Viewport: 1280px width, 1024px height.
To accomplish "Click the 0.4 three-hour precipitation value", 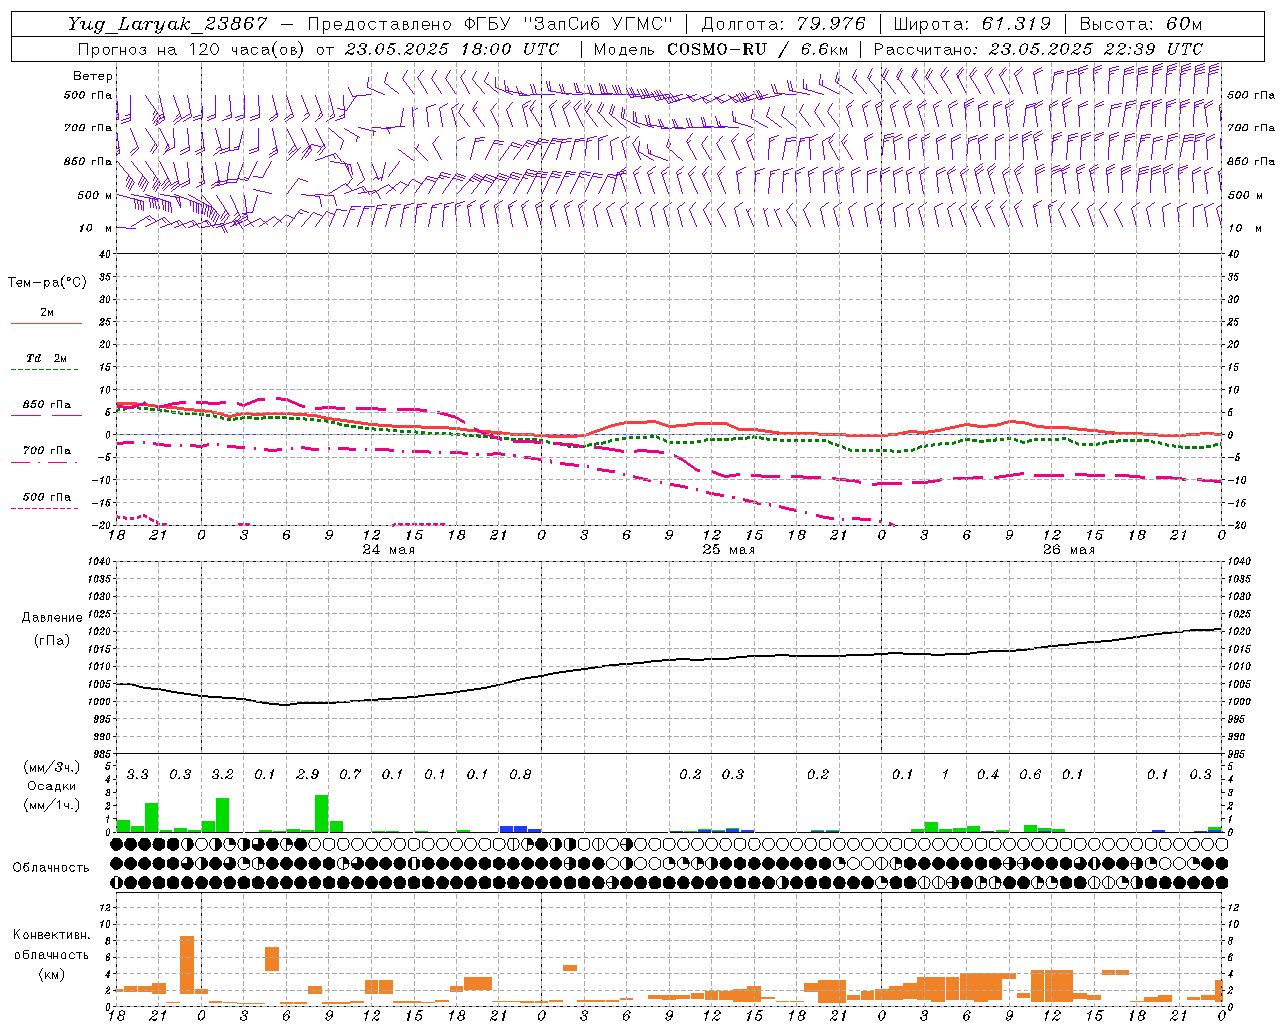I will click(x=988, y=775).
